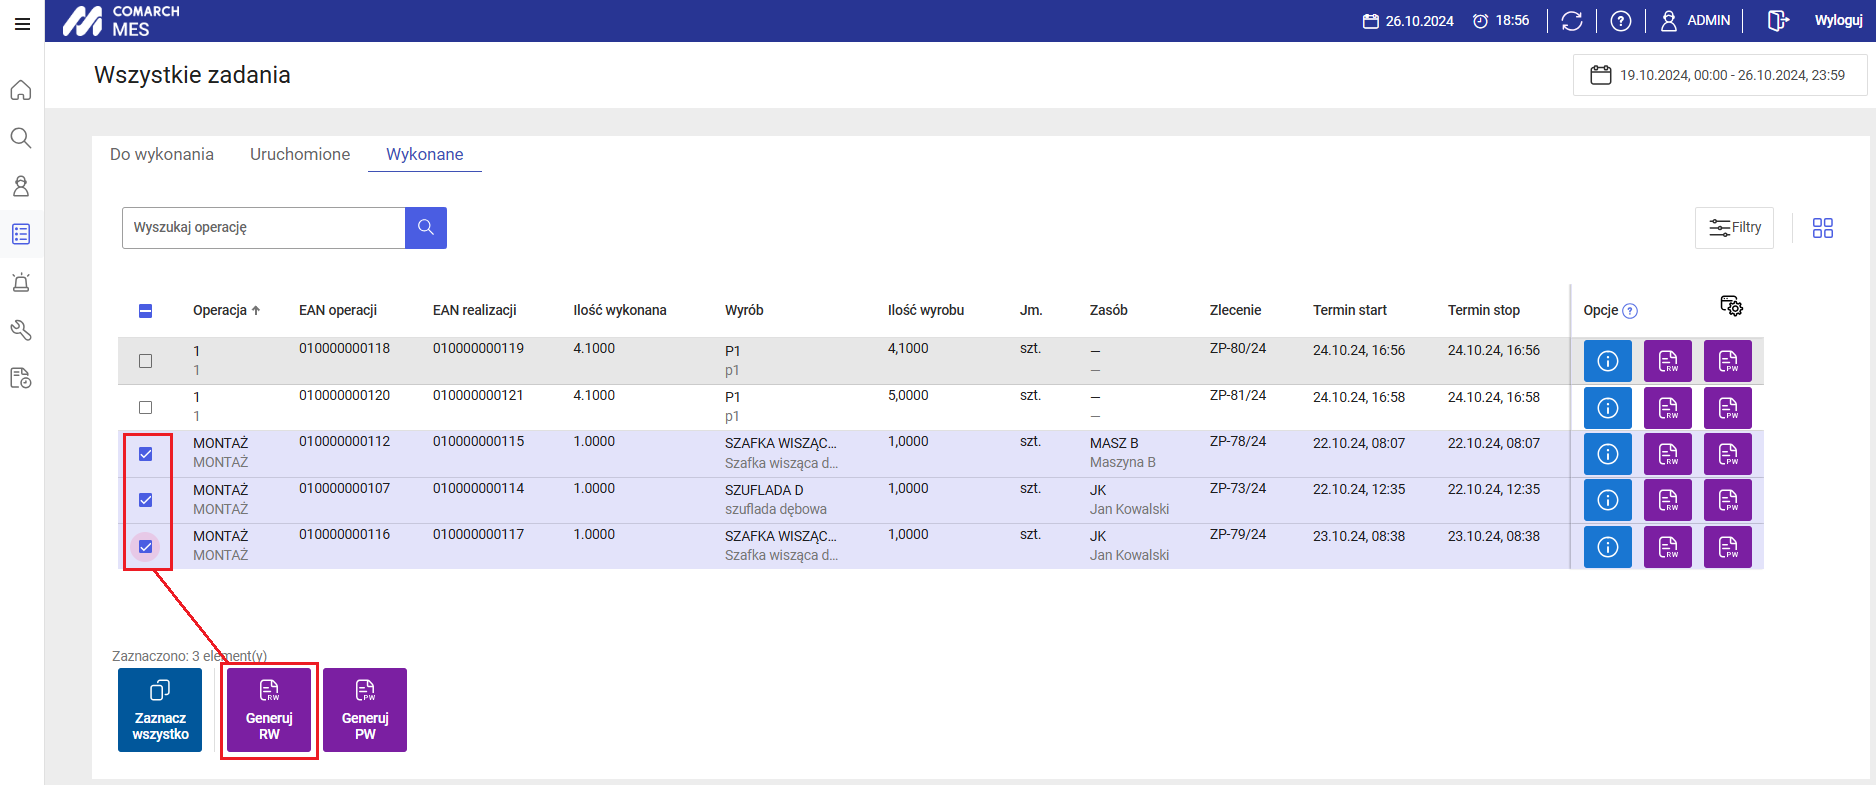Viewport: 1876px width, 785px height.
Task: Select the Wykonane tab
Action: tap(425, 154)
